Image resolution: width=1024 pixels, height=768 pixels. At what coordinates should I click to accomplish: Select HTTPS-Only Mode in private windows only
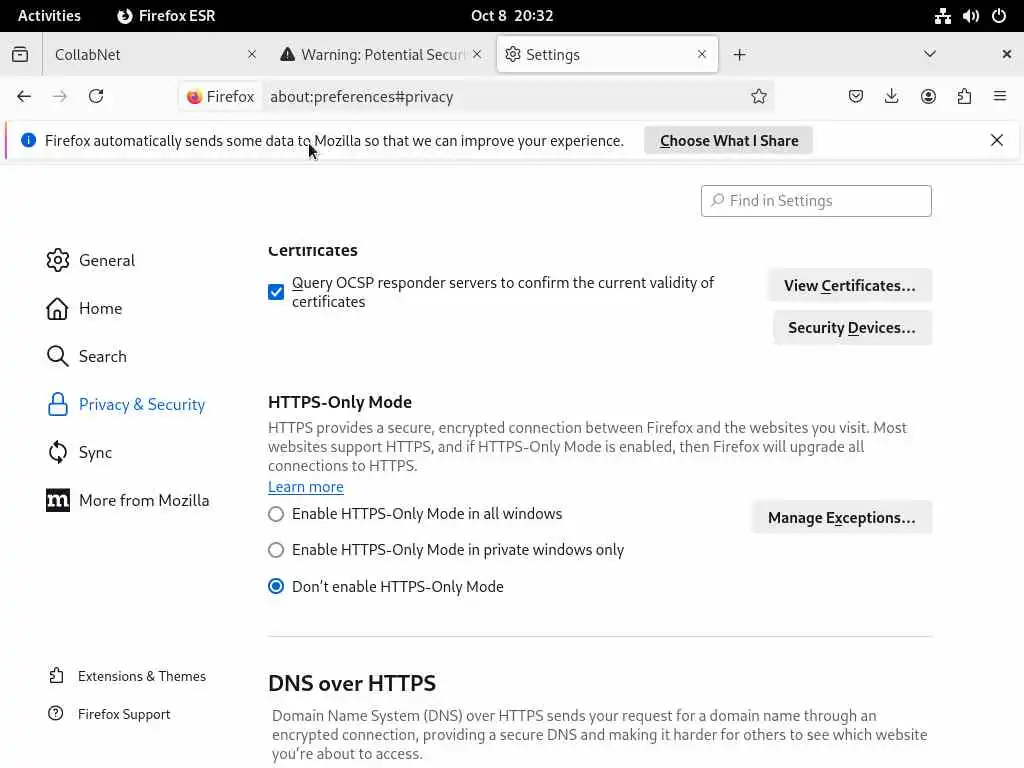pyautogui.click(x=276, y=550)
